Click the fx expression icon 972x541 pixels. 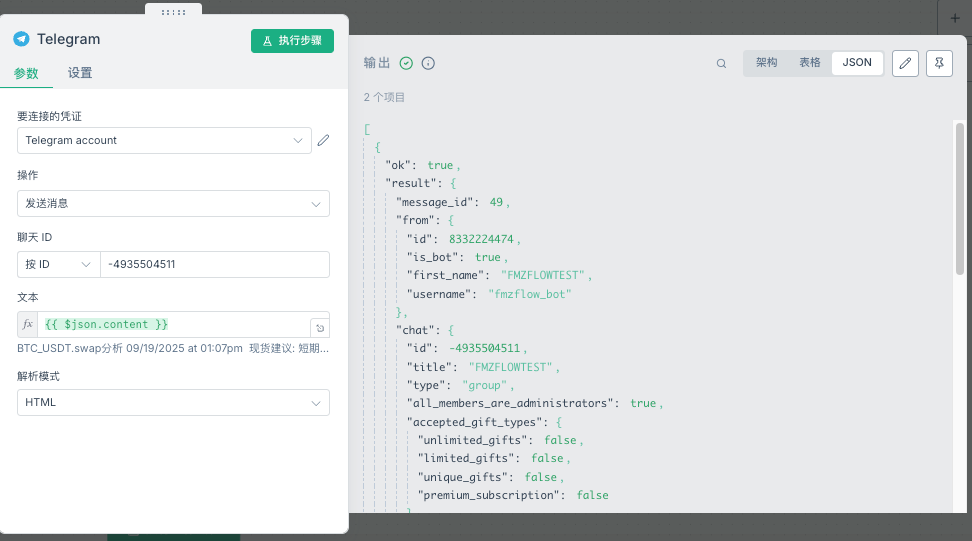click(x=28, y=325)
